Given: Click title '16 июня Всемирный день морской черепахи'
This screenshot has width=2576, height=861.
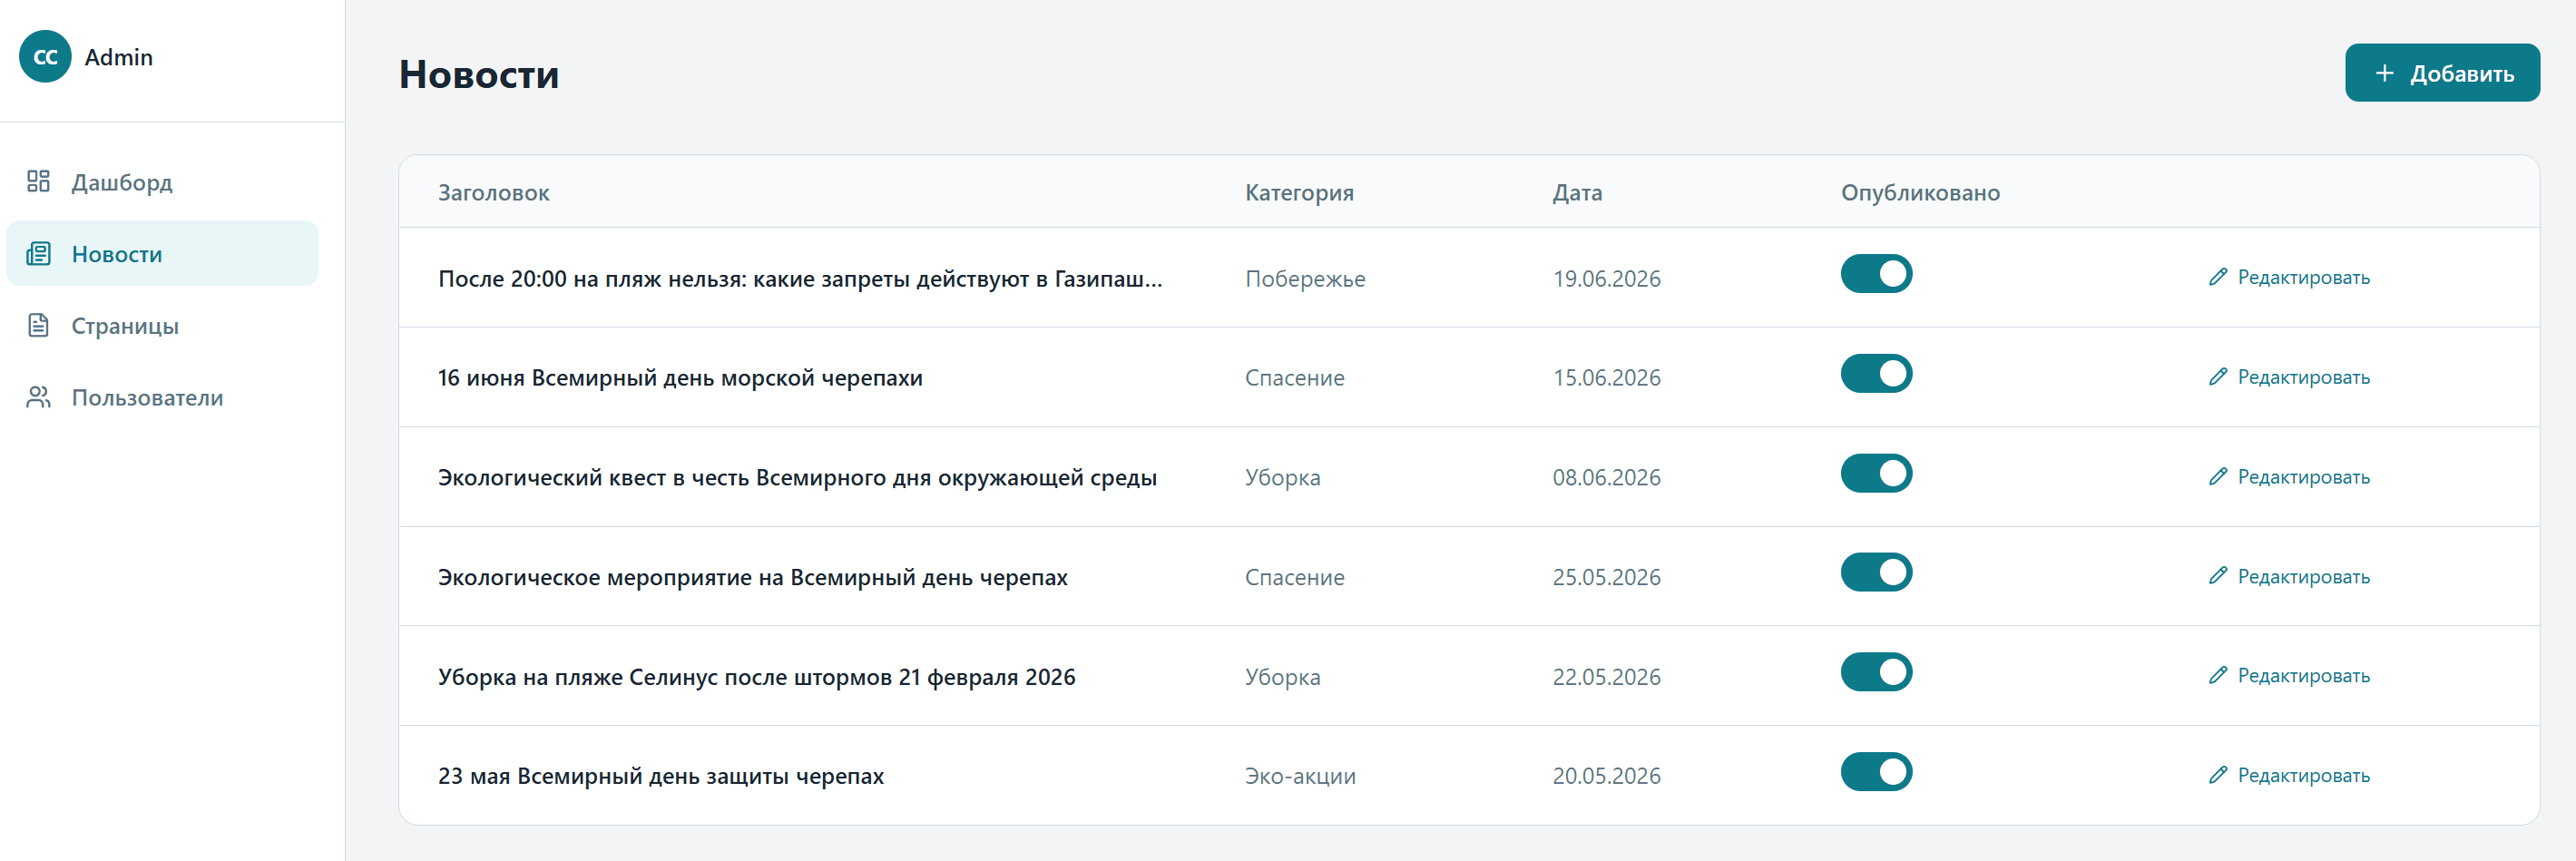Looking at the screenshot, I should (x=680, y=378).
